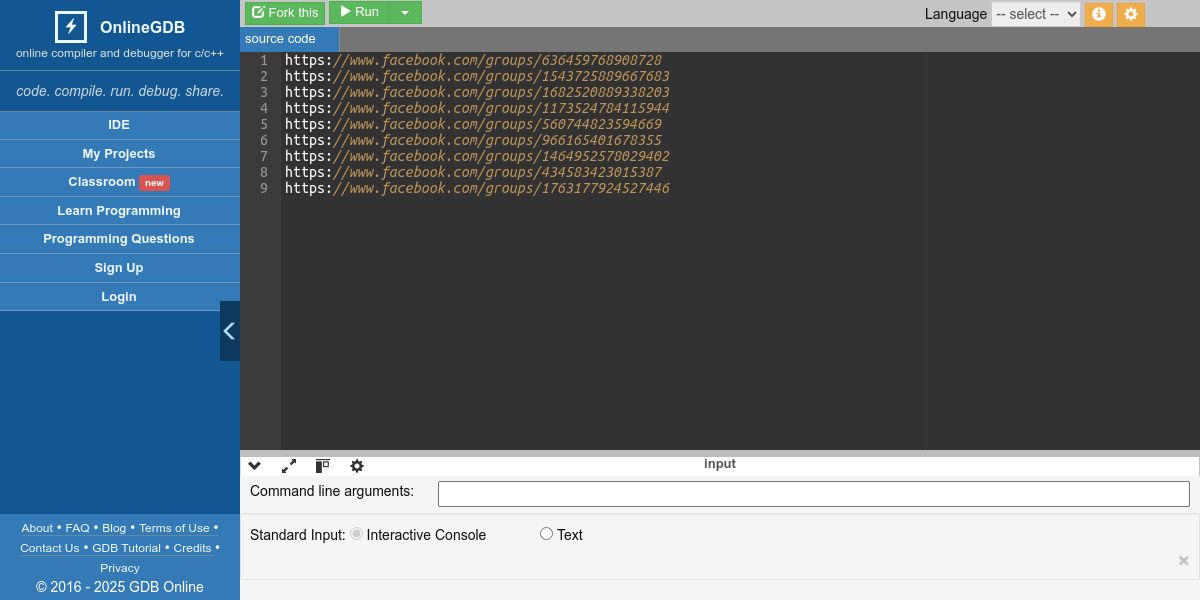1200x600 pixels.
Task: Click URL ending 434583423015387 on line 8
Action: (x=473, y=172)
